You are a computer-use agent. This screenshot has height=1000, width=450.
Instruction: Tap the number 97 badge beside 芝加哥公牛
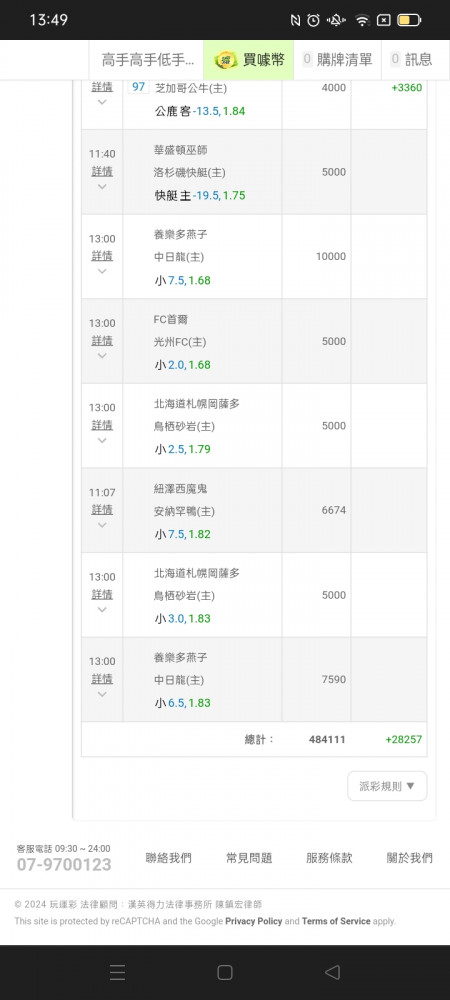click(138, 87)
